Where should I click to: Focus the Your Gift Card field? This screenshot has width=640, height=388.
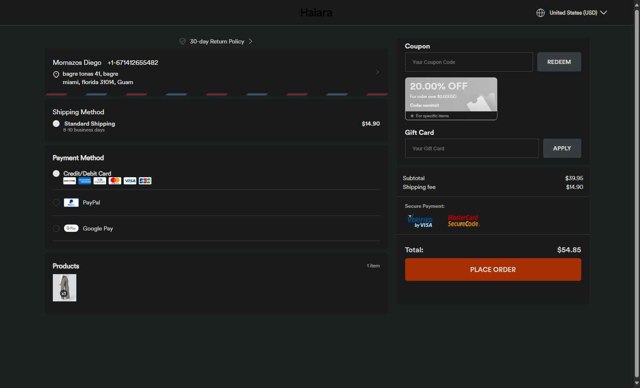471,149
